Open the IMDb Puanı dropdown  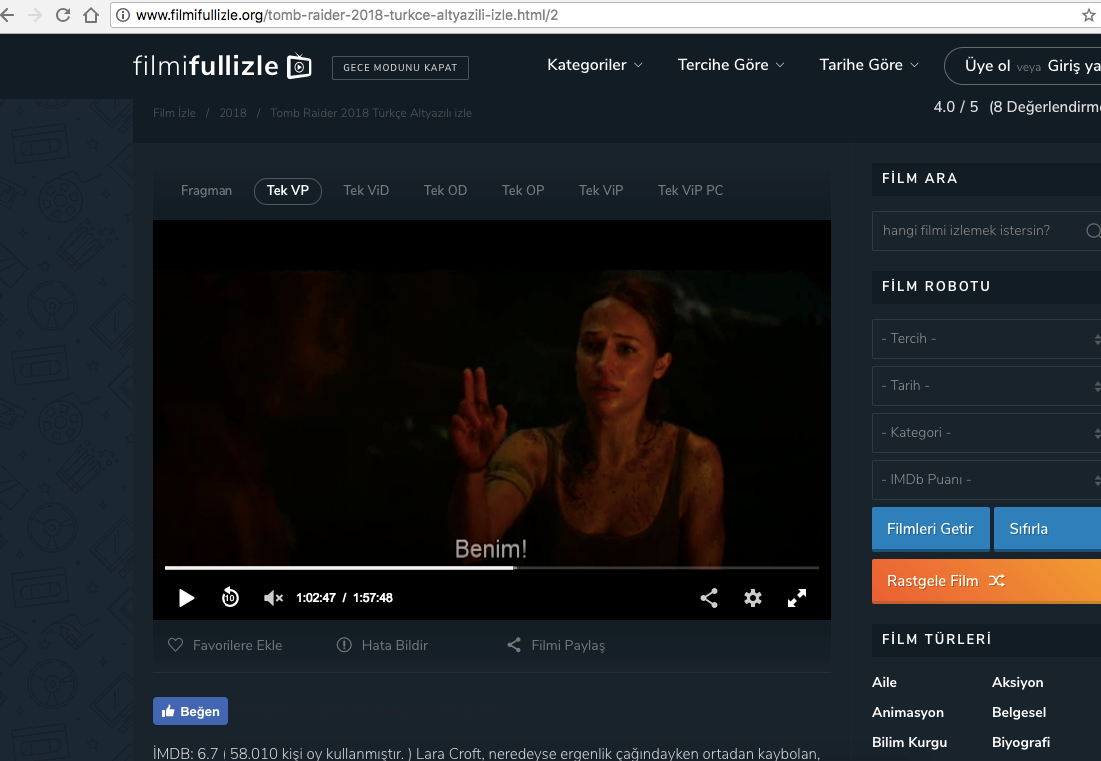click(x=985, y=480)
